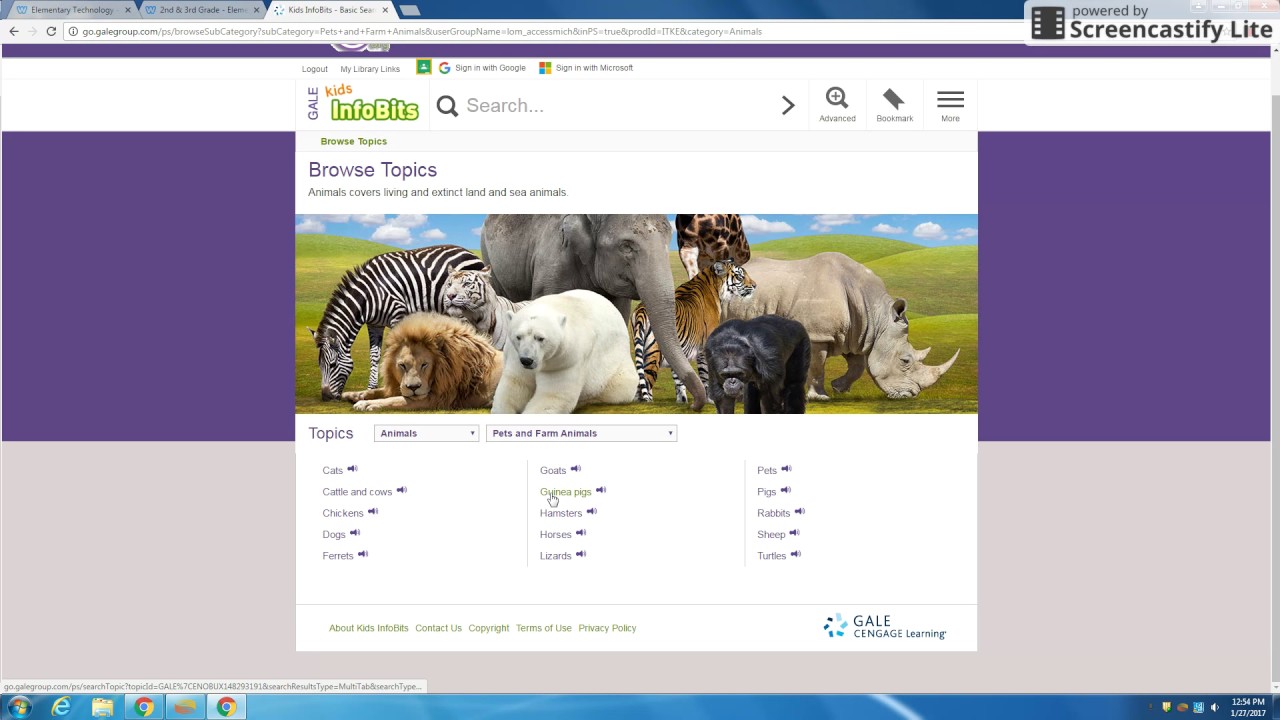Click Browse Topics breadcrumb
Screen dimensions: 1280x720
click(x=353, y=141)
